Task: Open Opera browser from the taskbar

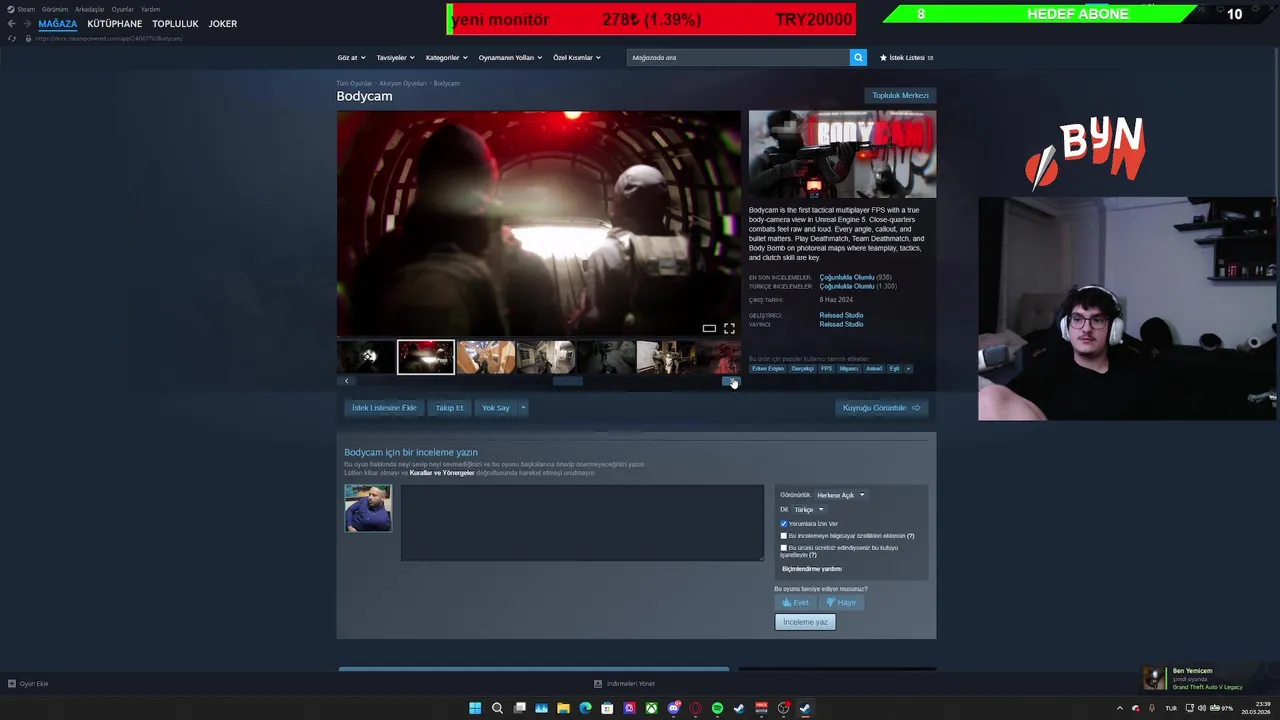Action: [695, 708]
